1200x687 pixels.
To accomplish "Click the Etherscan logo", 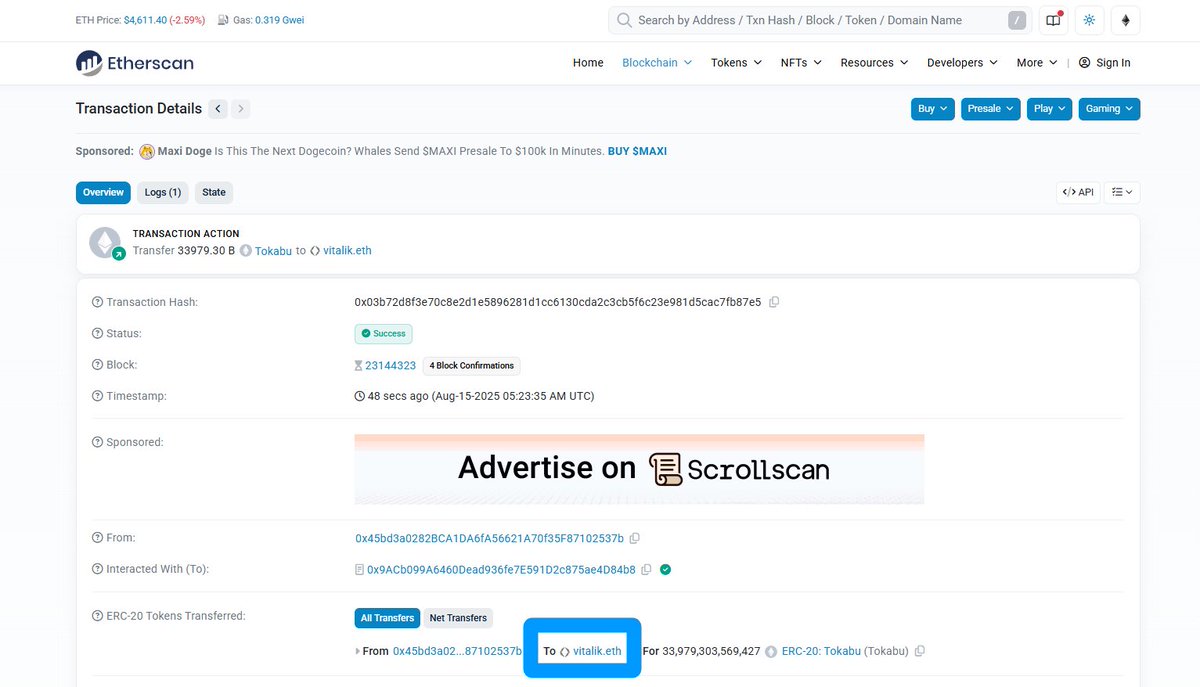I will tap(135, 63).
